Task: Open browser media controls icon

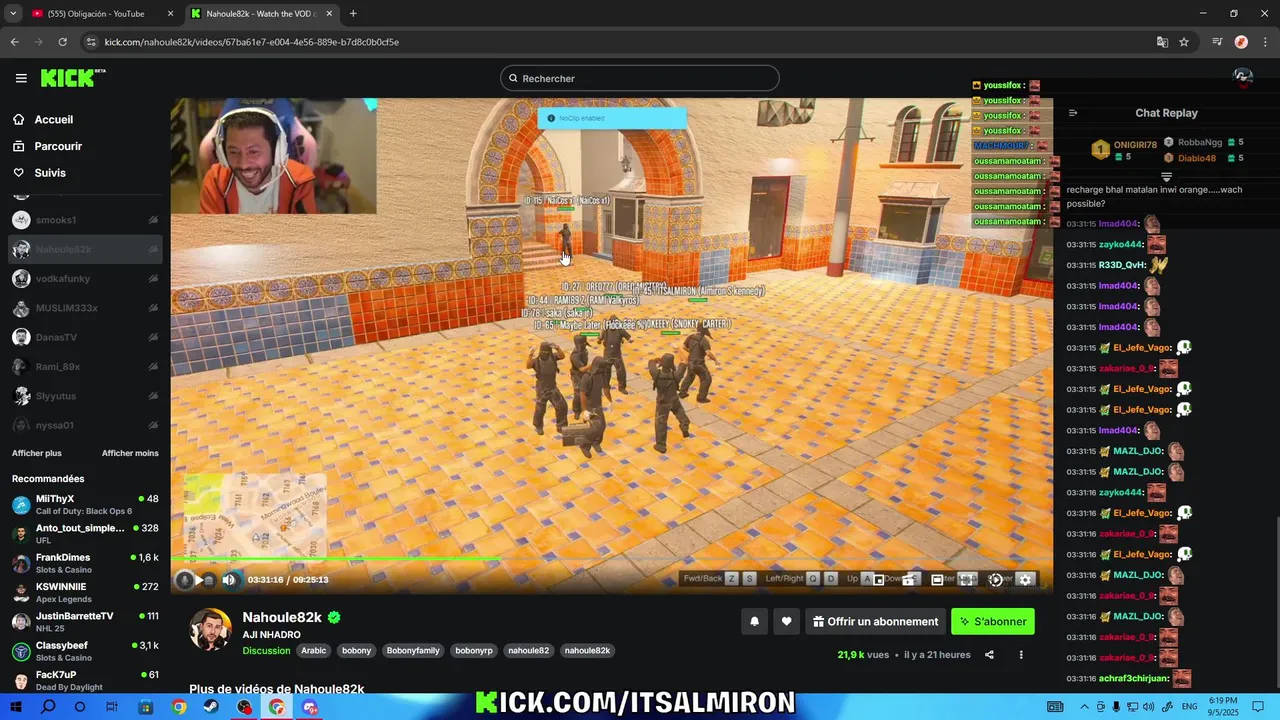Action: tap(1217, 42)
